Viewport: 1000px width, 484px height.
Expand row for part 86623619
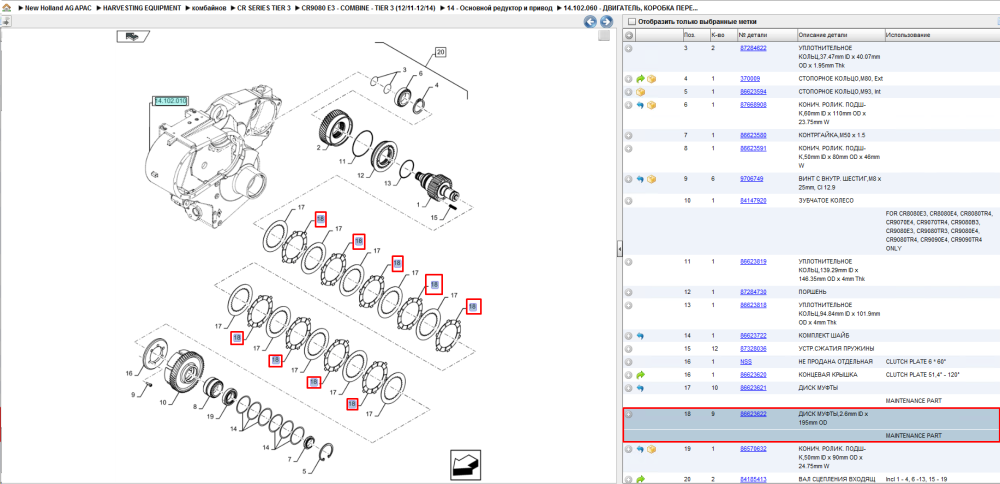pos(629,262)
